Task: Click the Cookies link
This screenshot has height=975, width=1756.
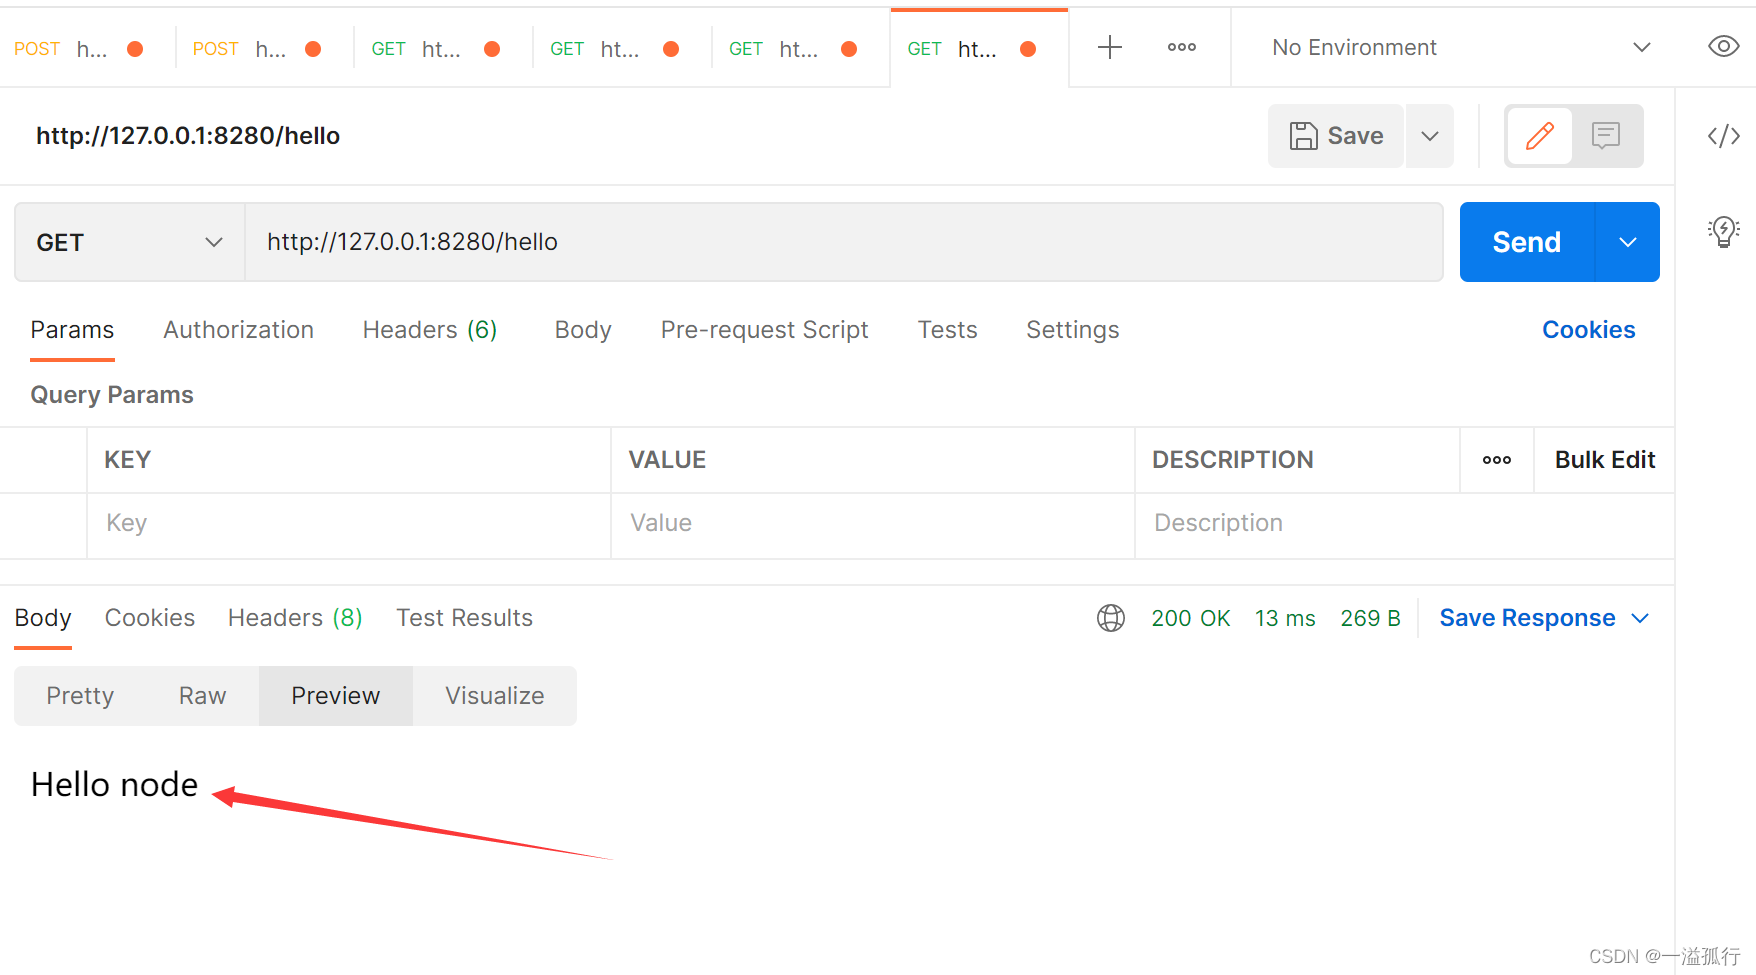Action: pos(1588,330)
